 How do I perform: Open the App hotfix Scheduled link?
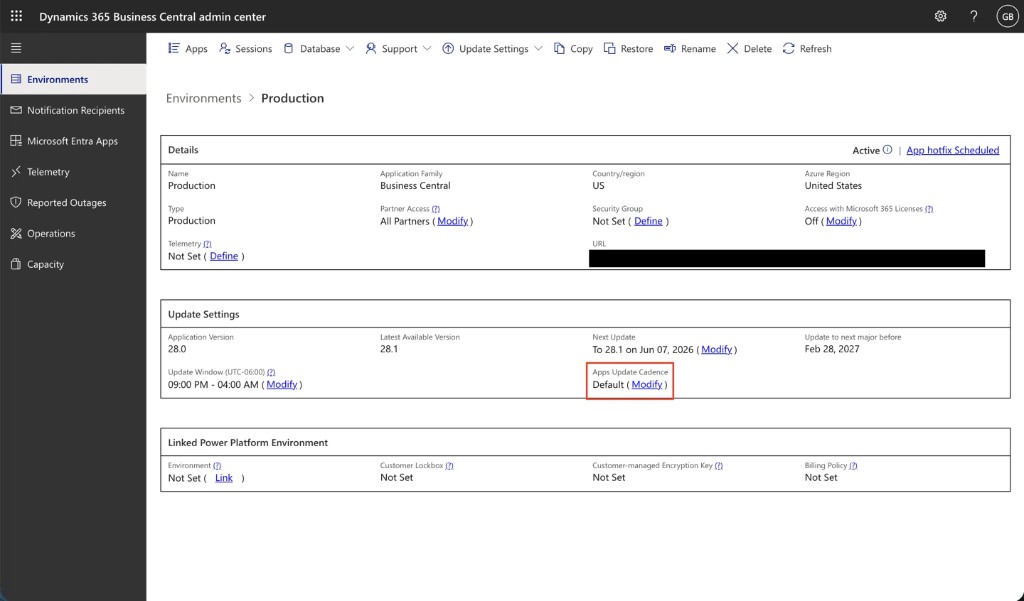[x=953, y=150]
